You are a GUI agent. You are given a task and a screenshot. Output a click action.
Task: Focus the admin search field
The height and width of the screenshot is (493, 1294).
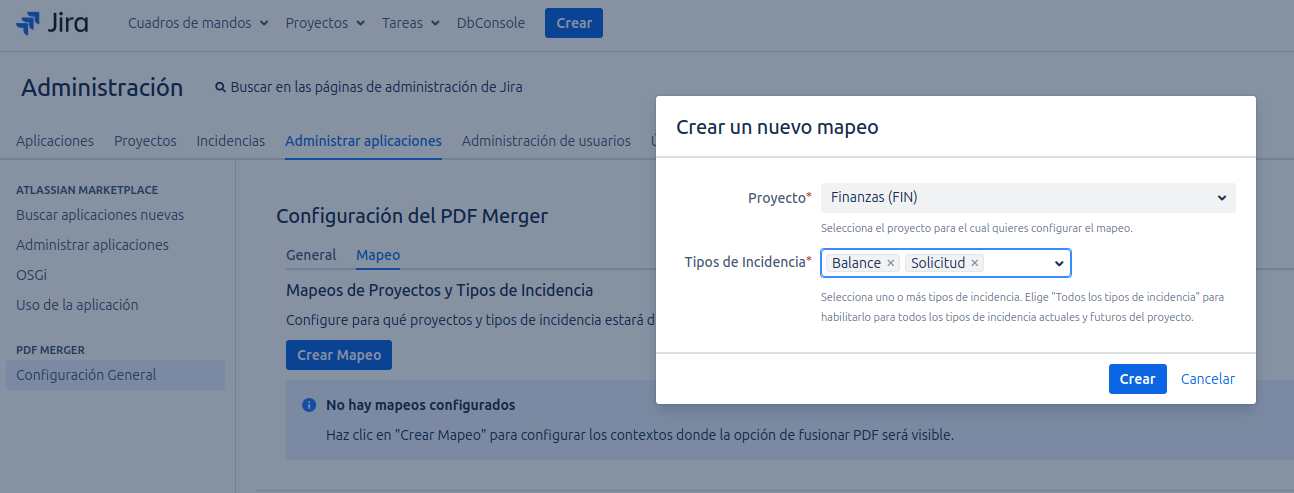coord(376,87)
